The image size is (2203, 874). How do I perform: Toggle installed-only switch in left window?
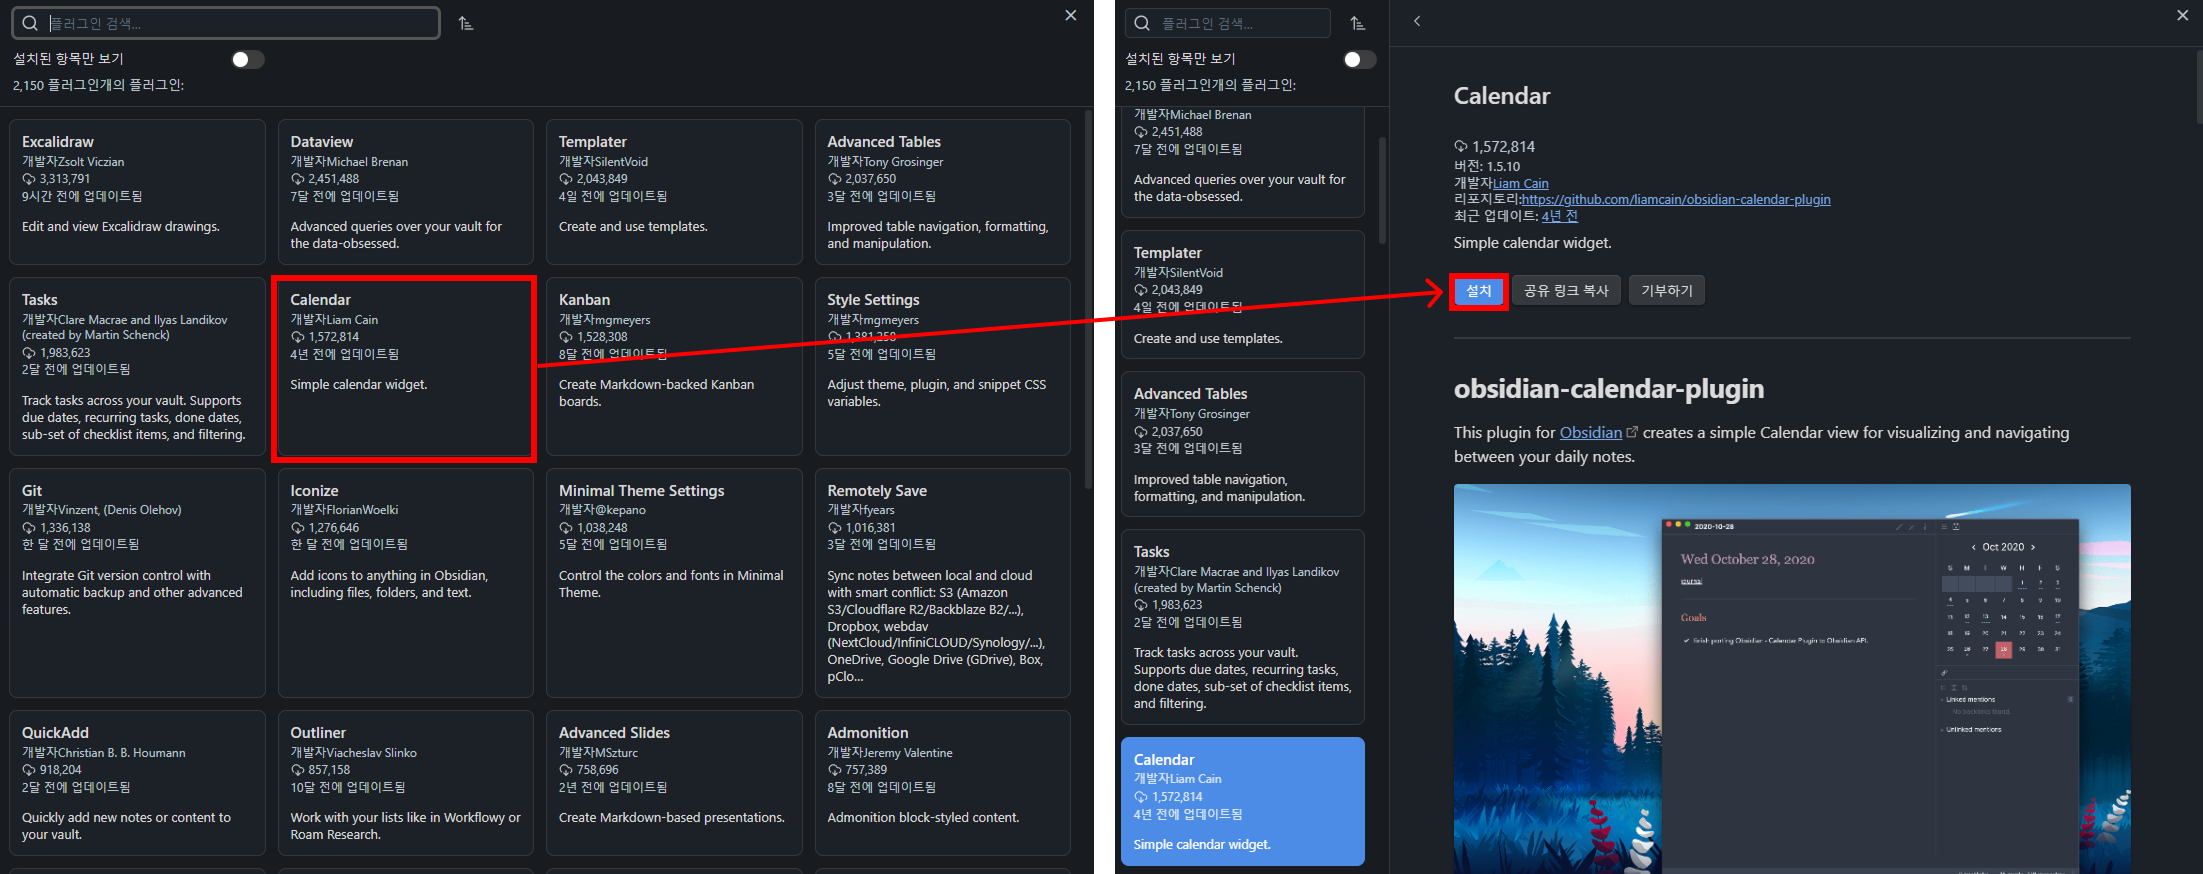click(x=248, y=59)
